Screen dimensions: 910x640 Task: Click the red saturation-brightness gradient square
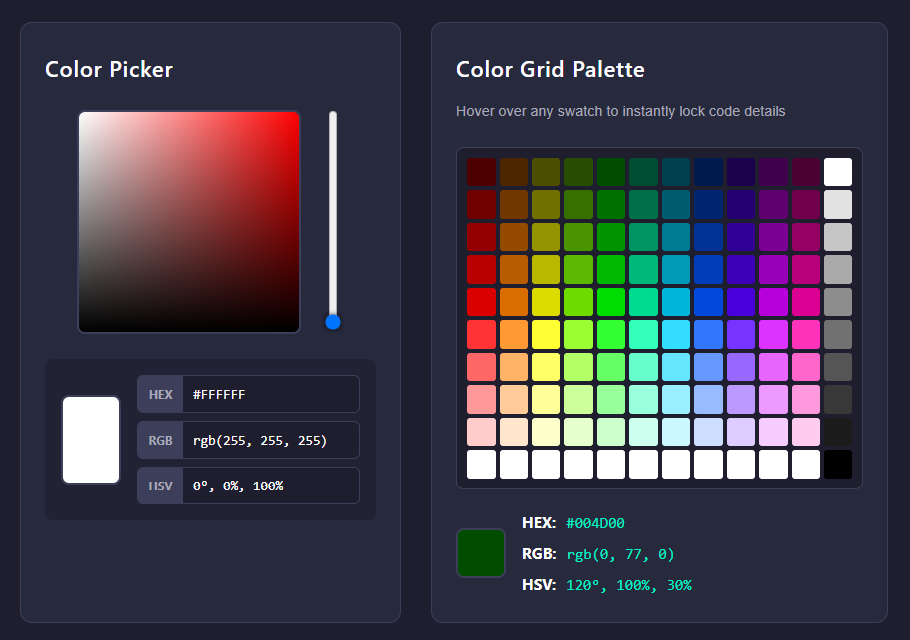coord(189,222)
